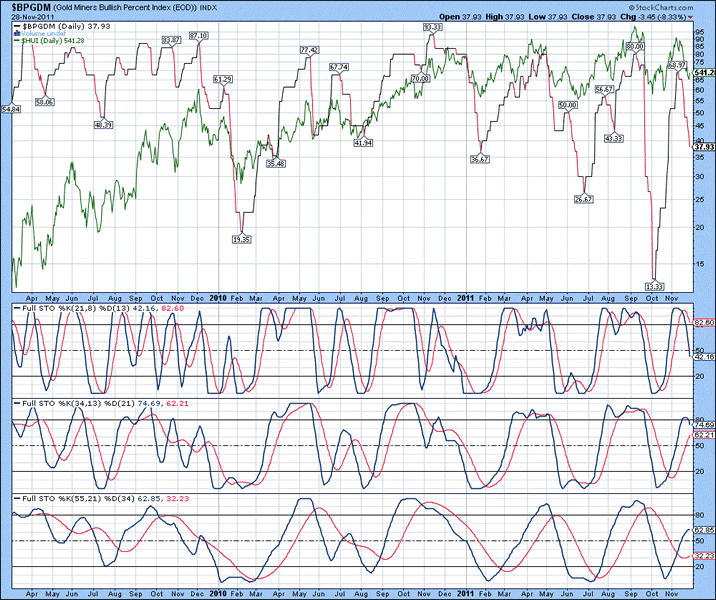Click the 13.33 low price label
Viewport: 716px width, 600px height.
tap(655, 286)
